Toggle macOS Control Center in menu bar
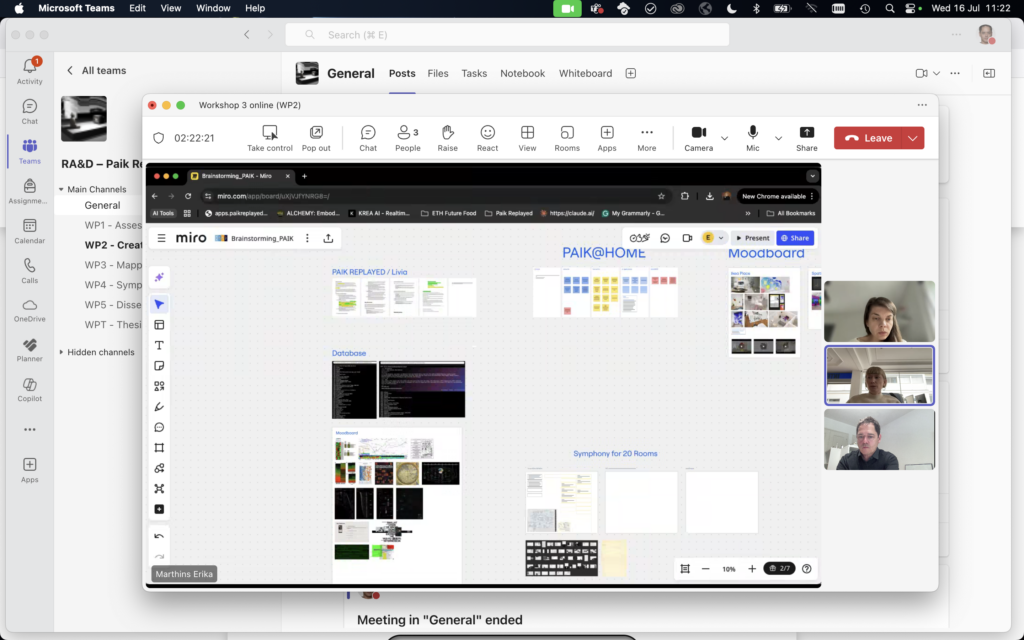Image resolution: width=1024 pixels, height=640 pixels. coord(911,8)
